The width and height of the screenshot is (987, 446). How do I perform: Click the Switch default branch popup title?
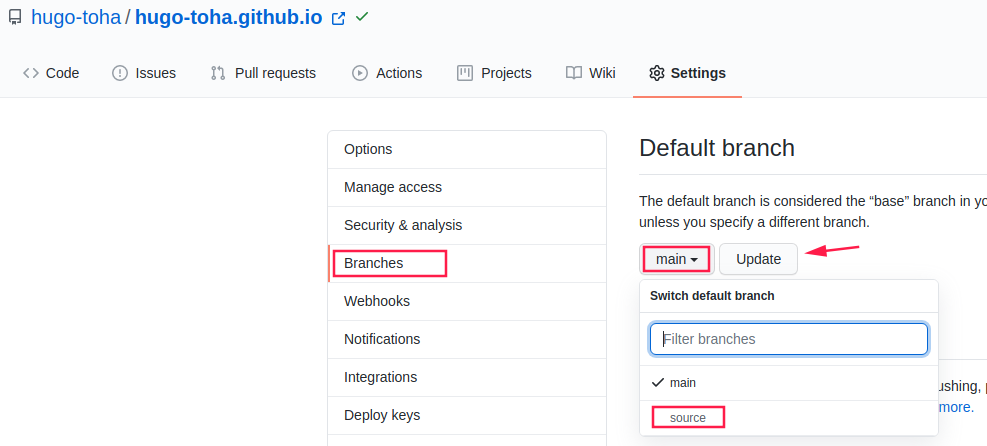coord(712,296)
